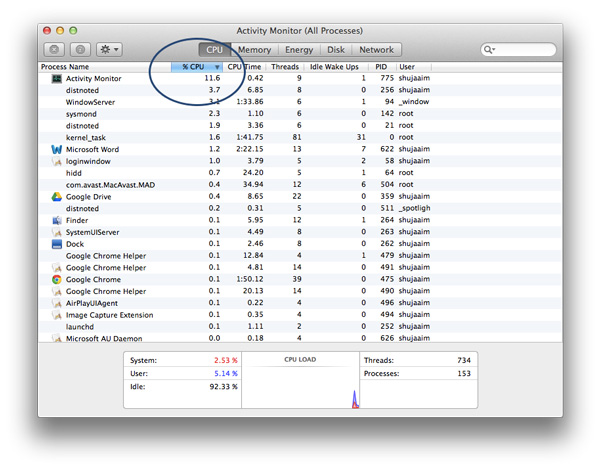This screenshot has height=469, width=600.
Task: Click the Activity Monitor process icon
Action: [x=57, y=78]
